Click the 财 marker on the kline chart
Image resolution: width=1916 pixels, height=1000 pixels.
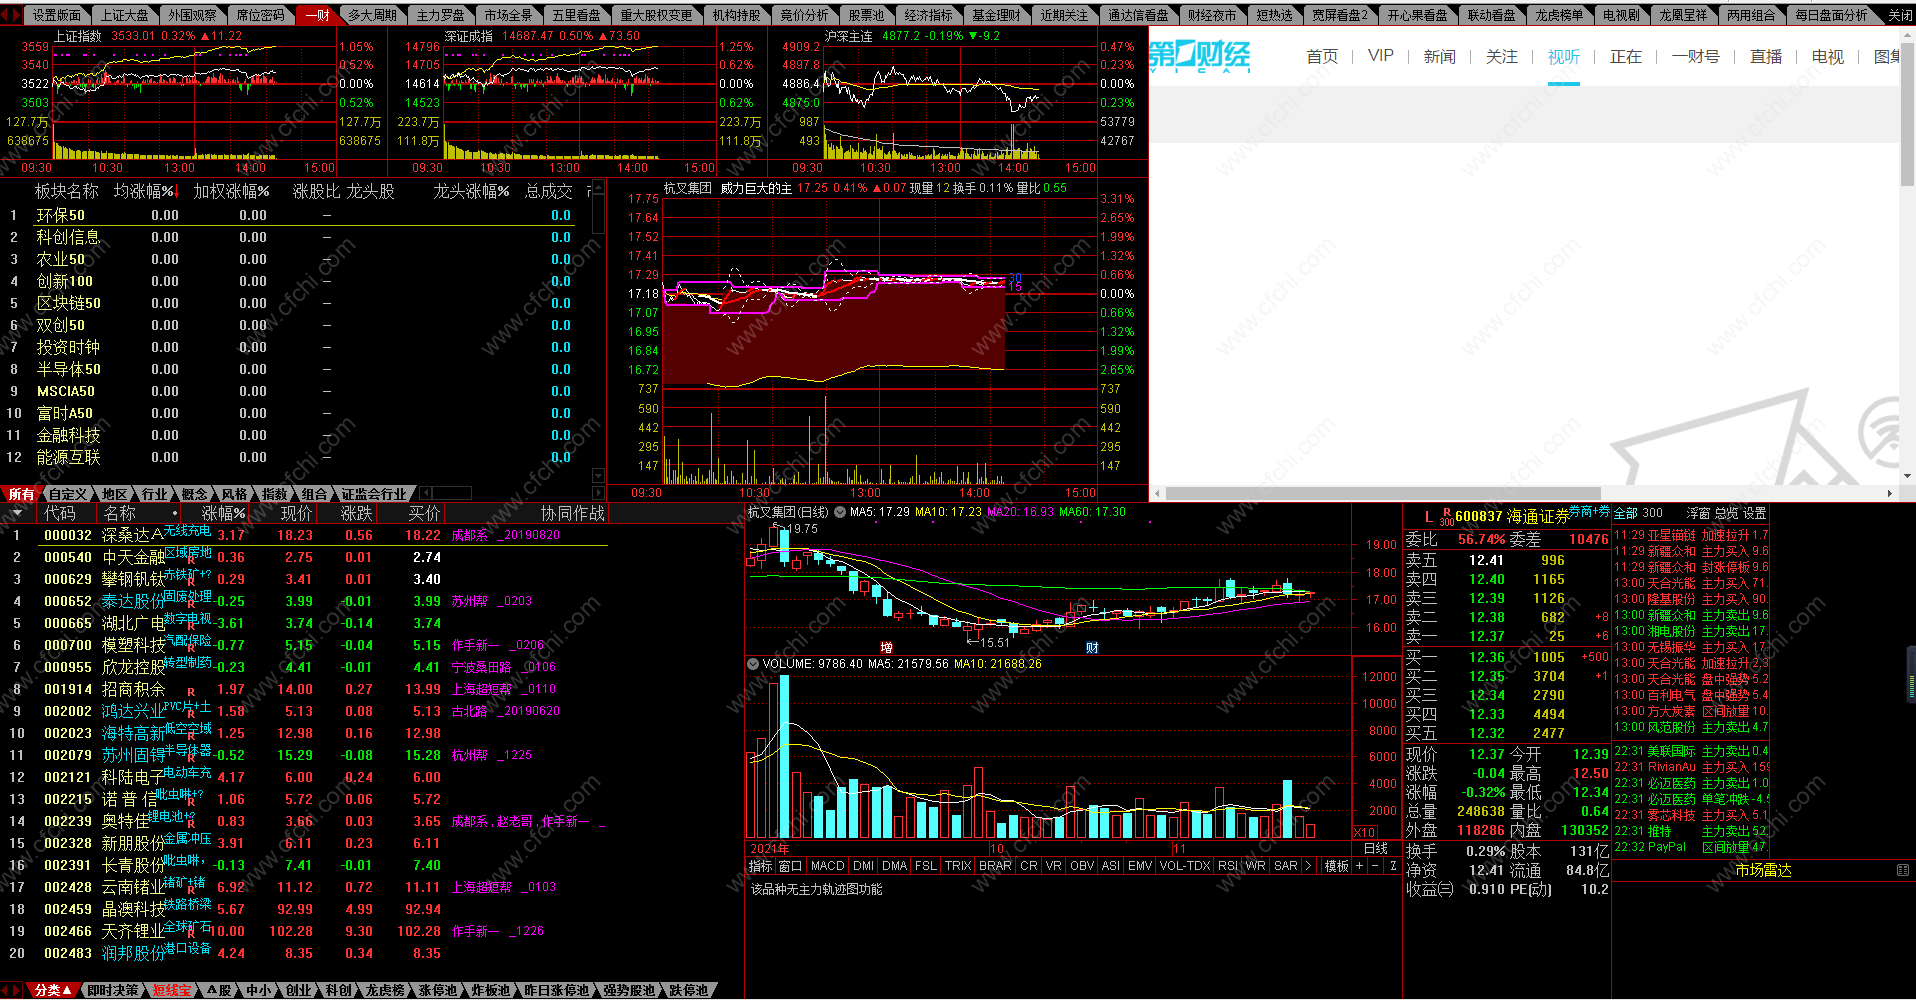pyautogui.click(x=1092, y=647)
